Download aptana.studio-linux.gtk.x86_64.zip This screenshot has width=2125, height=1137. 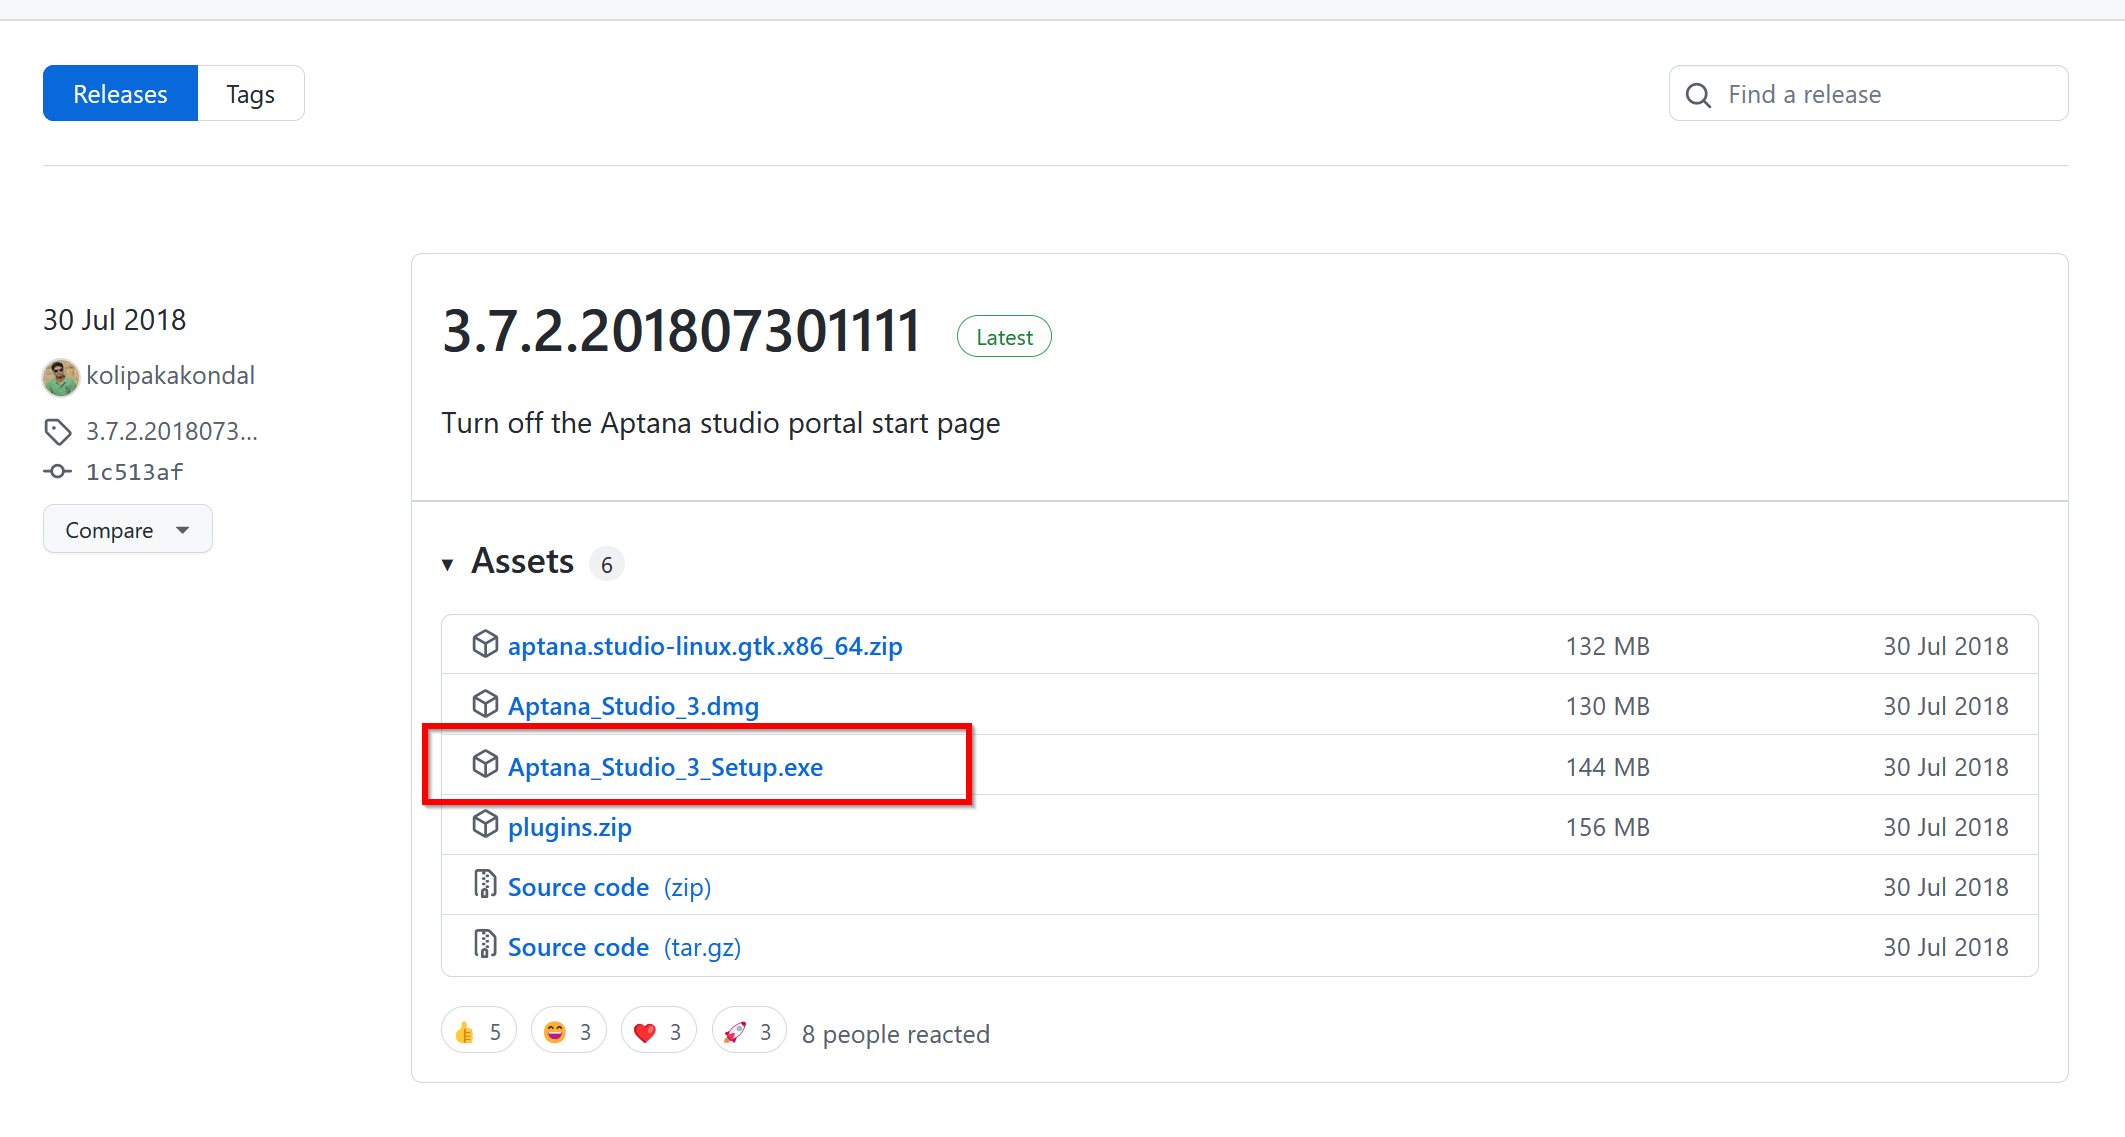coord(705,646)
